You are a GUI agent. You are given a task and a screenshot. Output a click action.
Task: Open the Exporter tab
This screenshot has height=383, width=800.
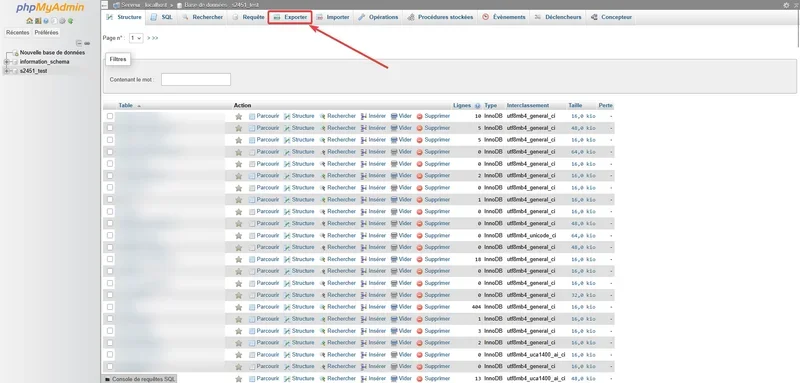click(290, 17)
